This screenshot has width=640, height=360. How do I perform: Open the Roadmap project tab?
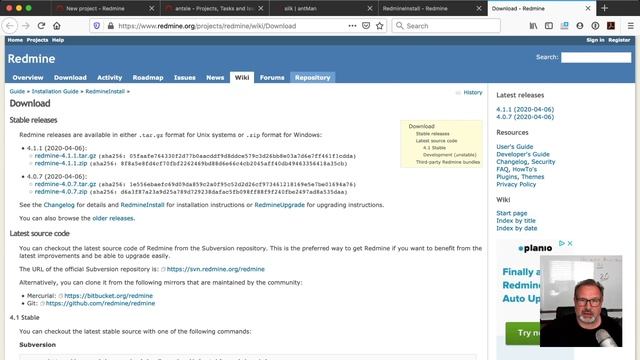pos(148,78)
